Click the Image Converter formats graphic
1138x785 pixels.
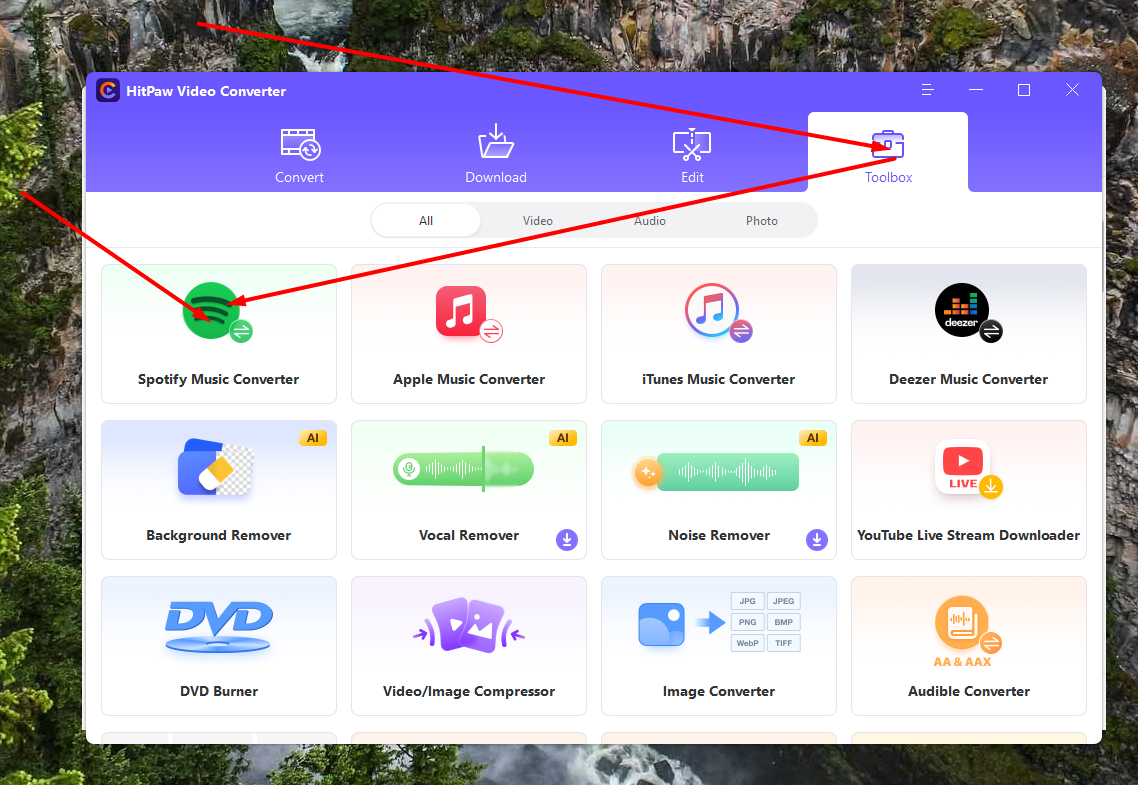719,622
